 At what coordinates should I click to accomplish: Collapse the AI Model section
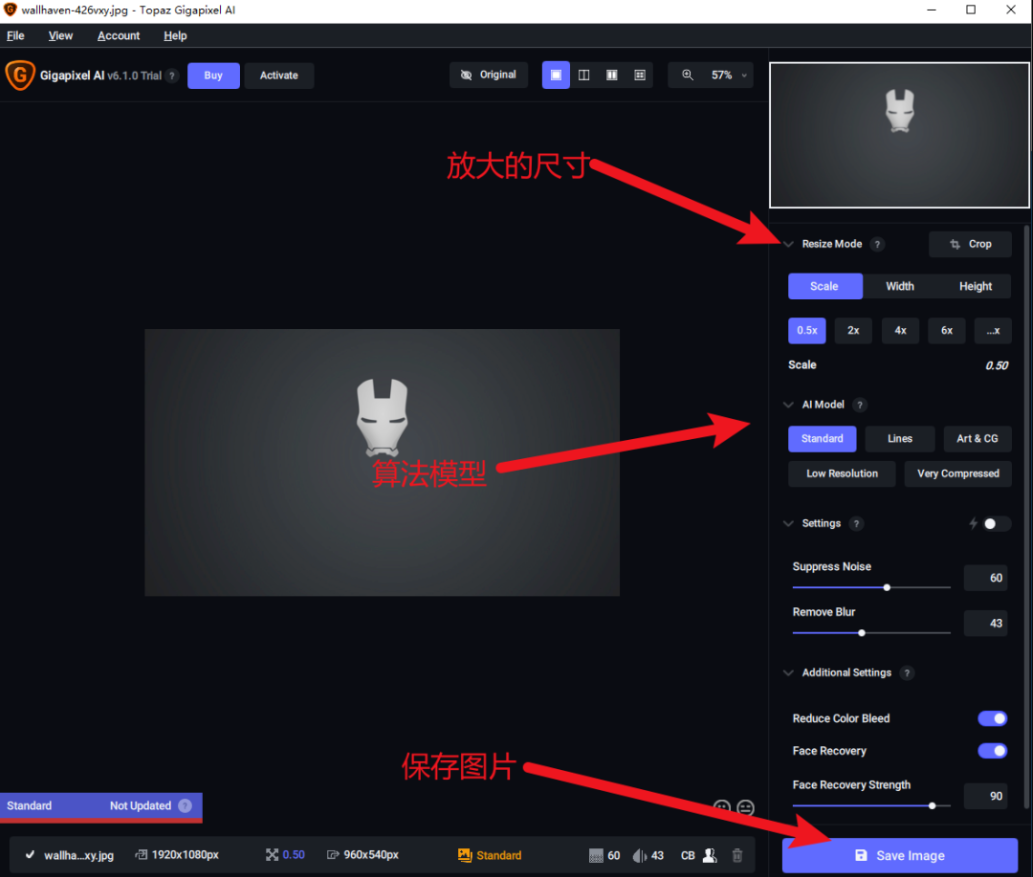tap(789, 405)
